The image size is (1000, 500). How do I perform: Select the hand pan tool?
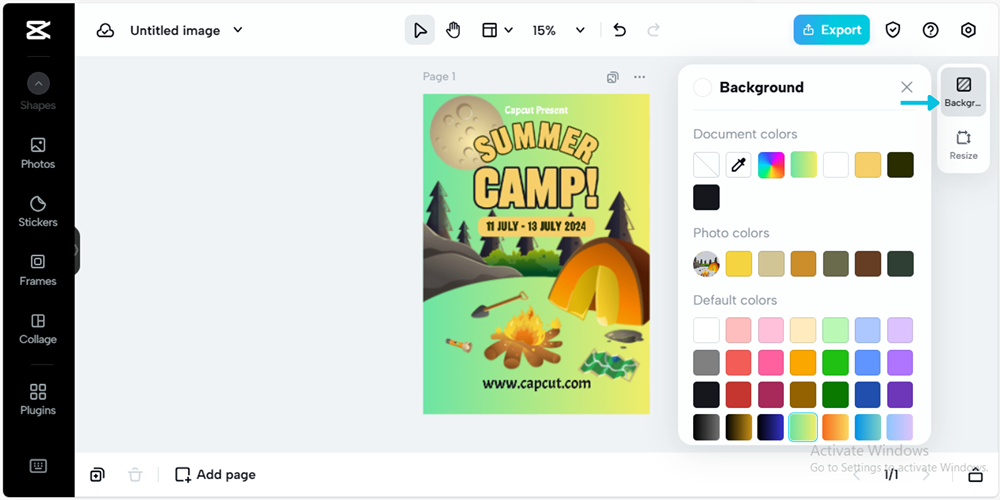[x=453, y=30]
